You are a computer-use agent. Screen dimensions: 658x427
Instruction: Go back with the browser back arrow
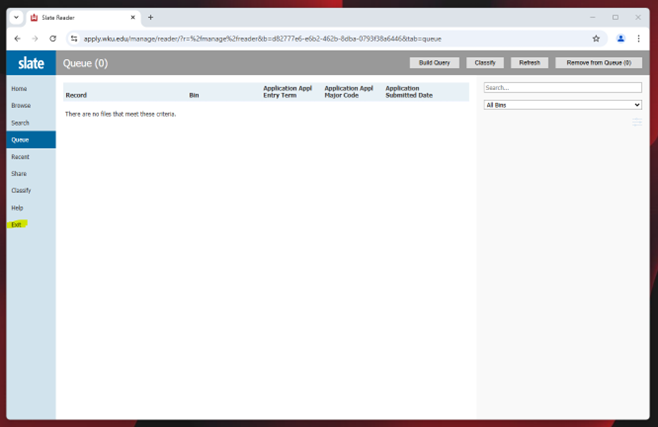pos(17,39)
